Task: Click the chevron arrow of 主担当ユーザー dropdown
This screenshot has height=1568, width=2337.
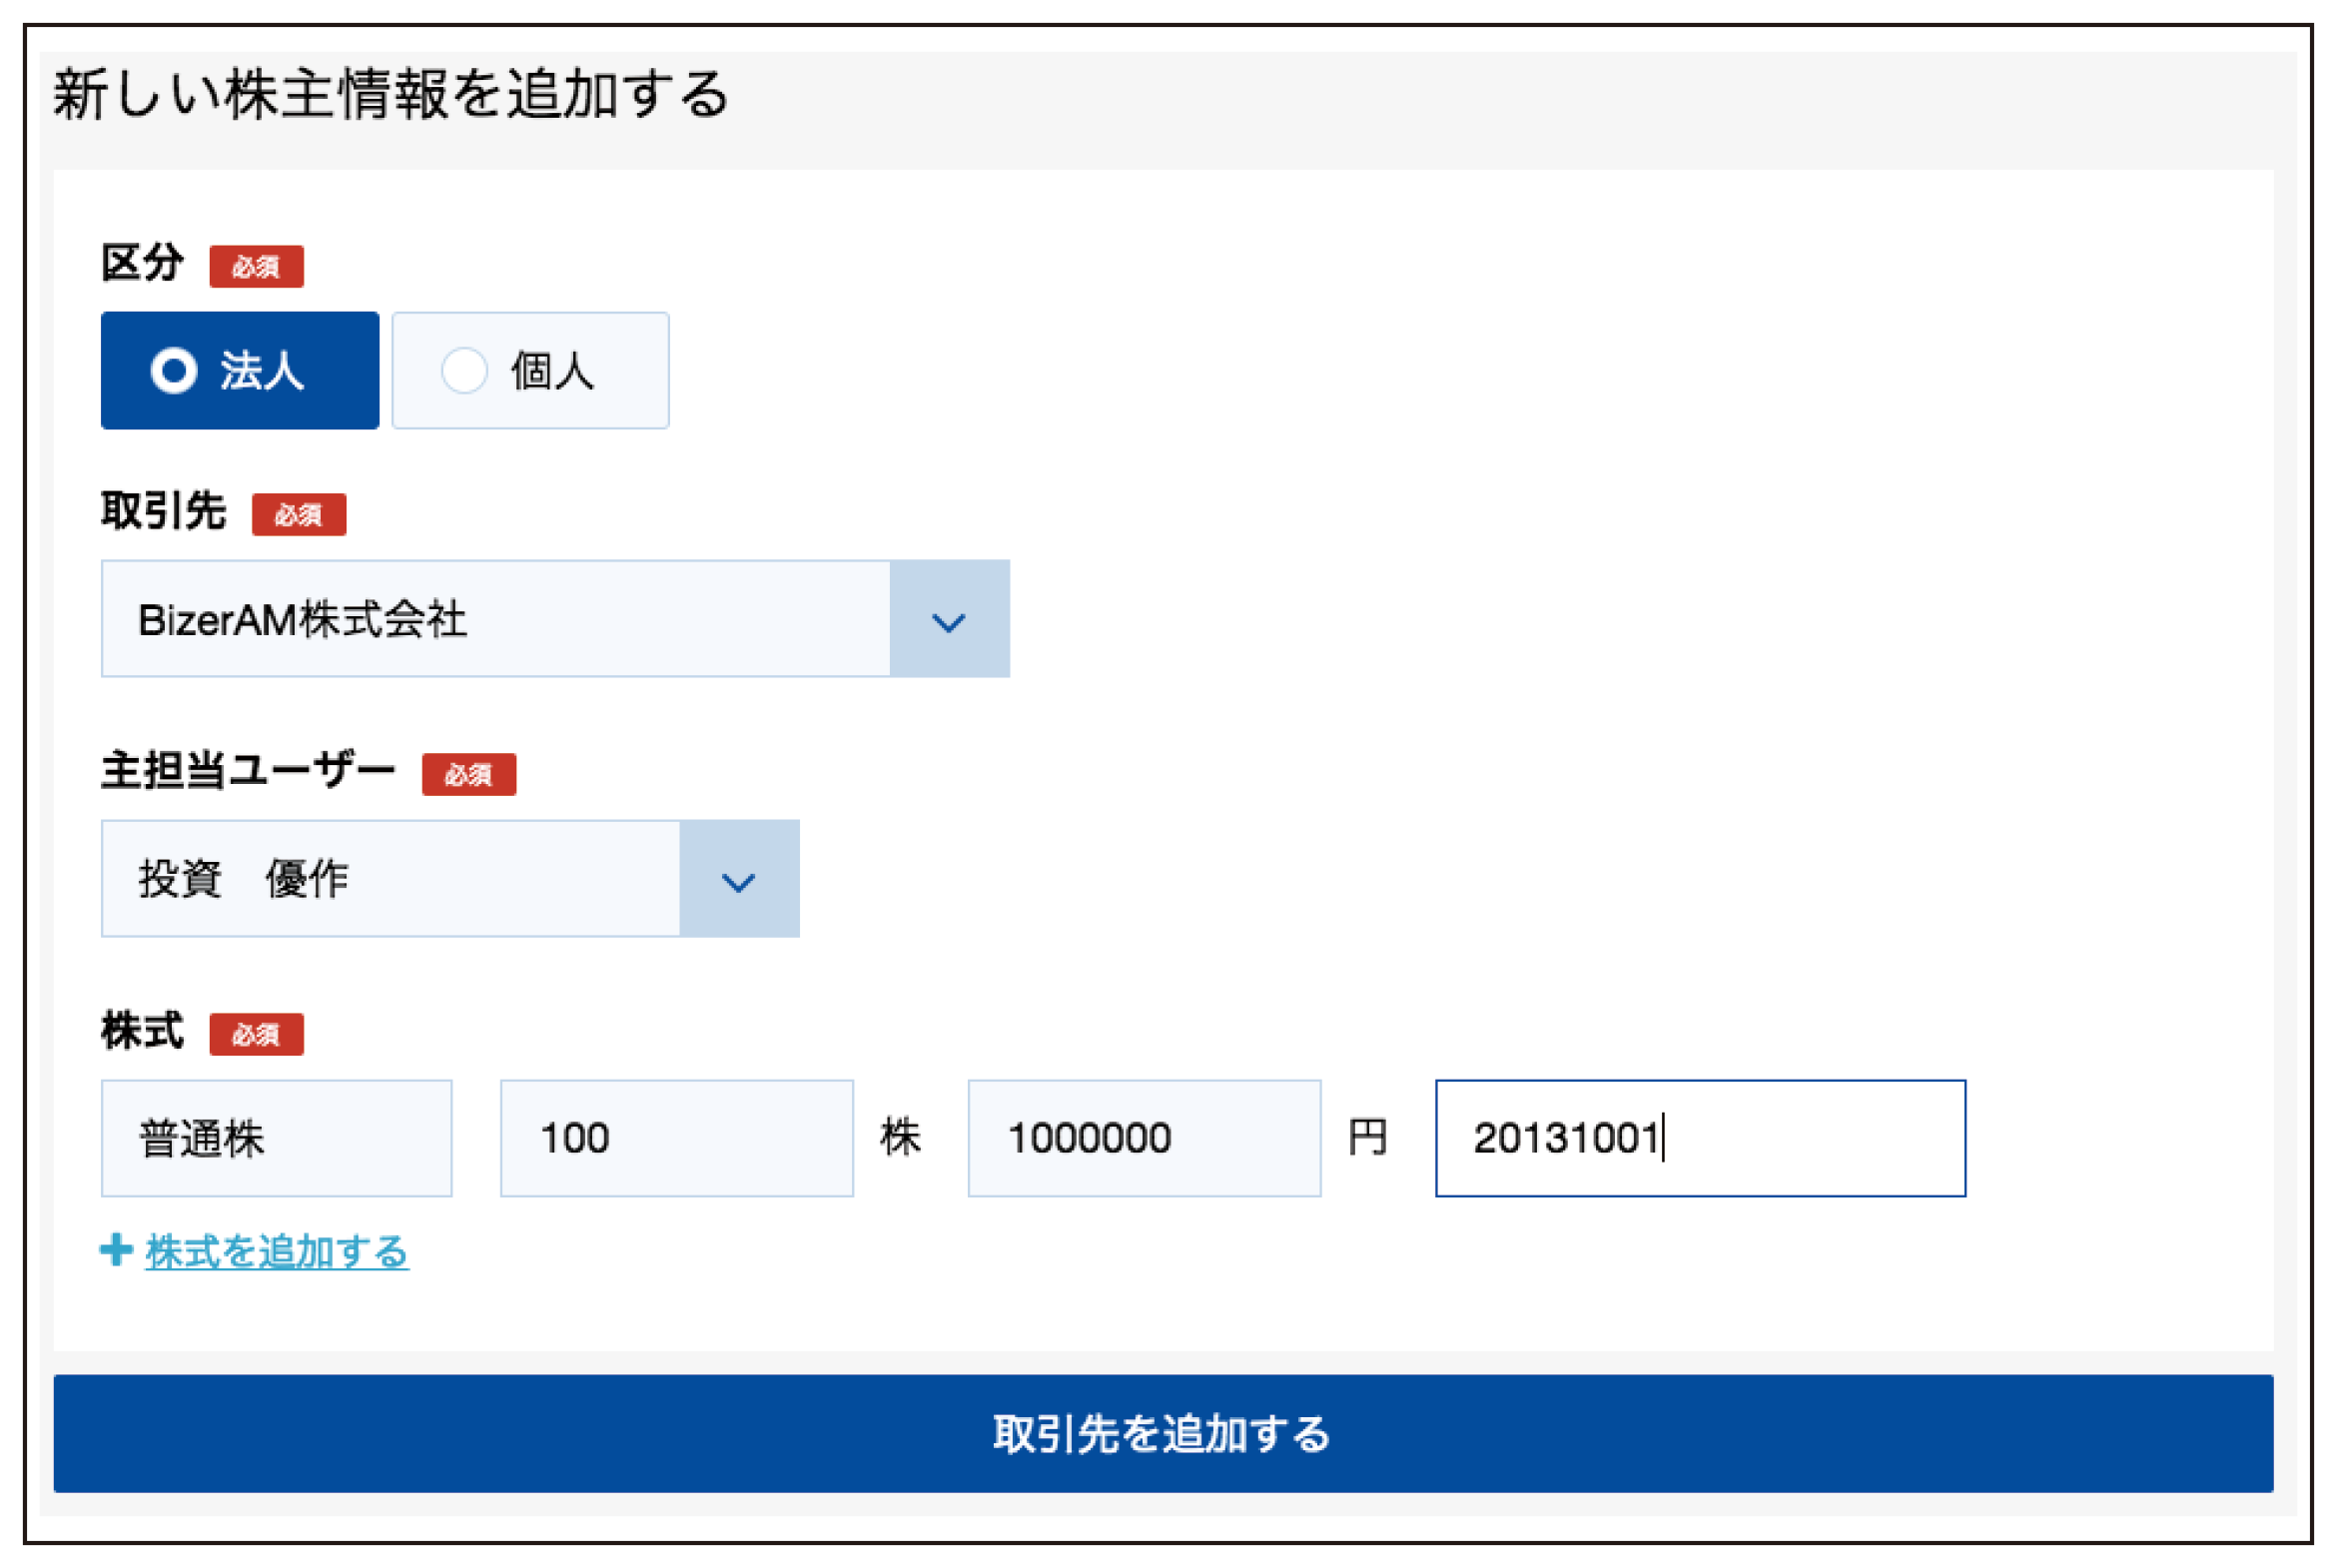Action: tap(739, 881)
